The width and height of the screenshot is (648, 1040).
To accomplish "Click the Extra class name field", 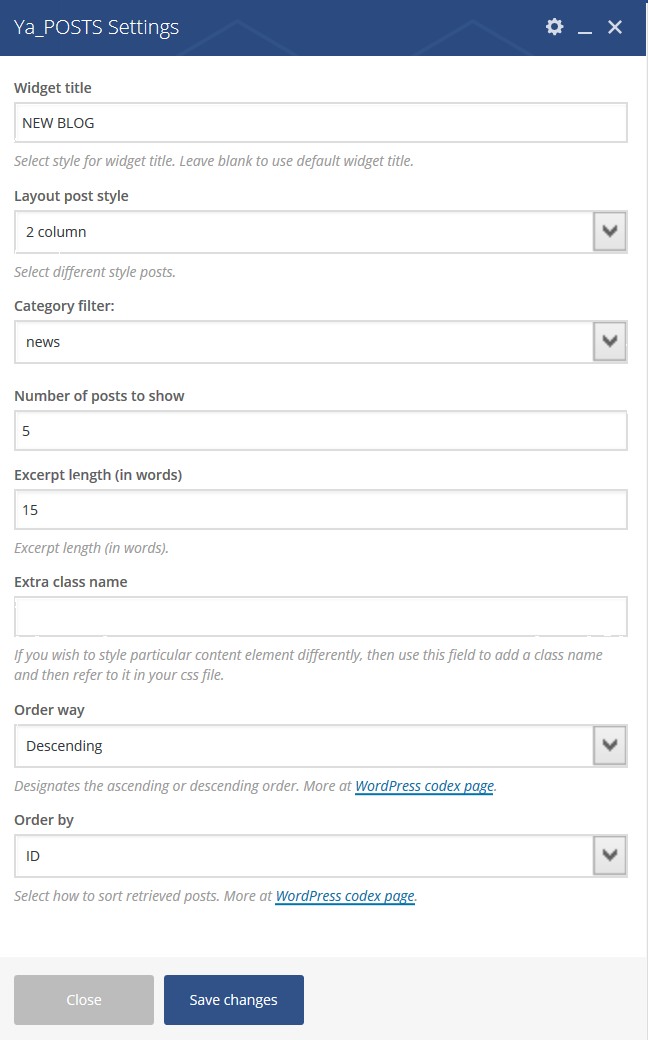I will (x=320, y=616).
